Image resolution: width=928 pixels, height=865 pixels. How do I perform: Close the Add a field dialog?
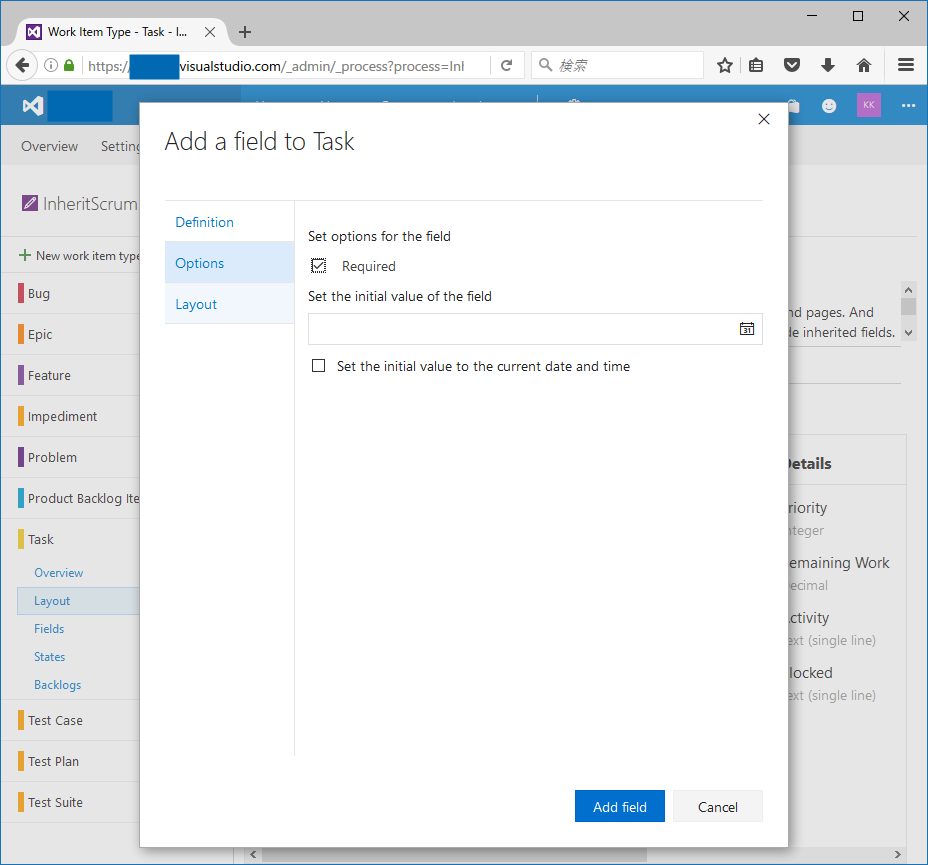coord(764,119)
